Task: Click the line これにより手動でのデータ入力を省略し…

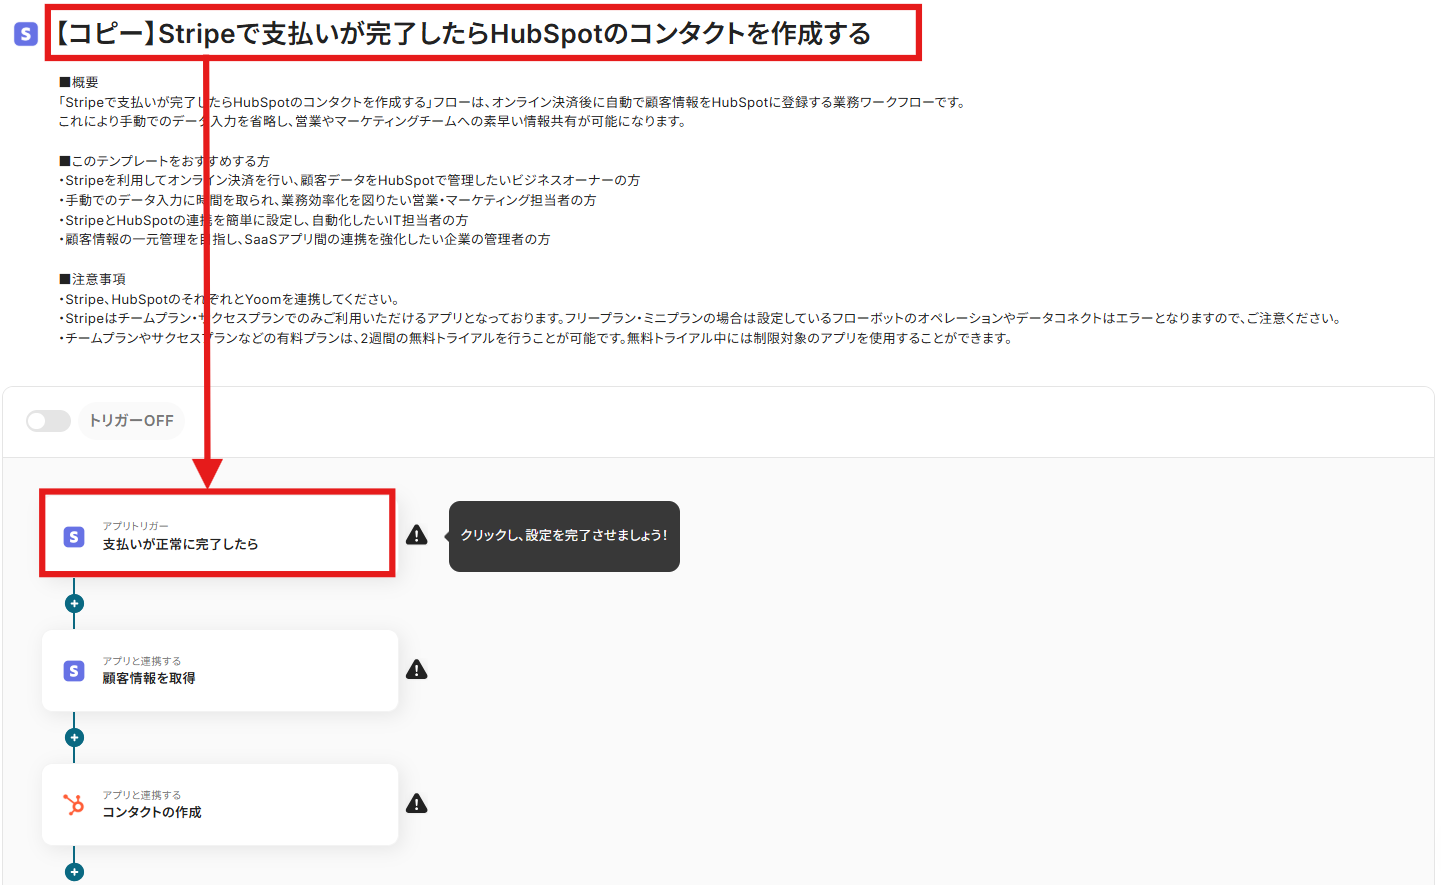Action: pyautogui.click(x=373, y=121)
